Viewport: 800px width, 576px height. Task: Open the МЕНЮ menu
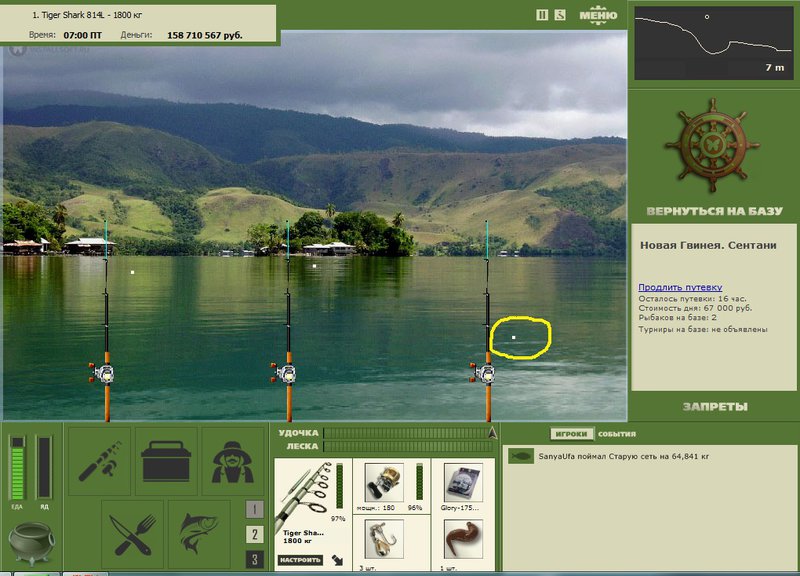(598, 15)
